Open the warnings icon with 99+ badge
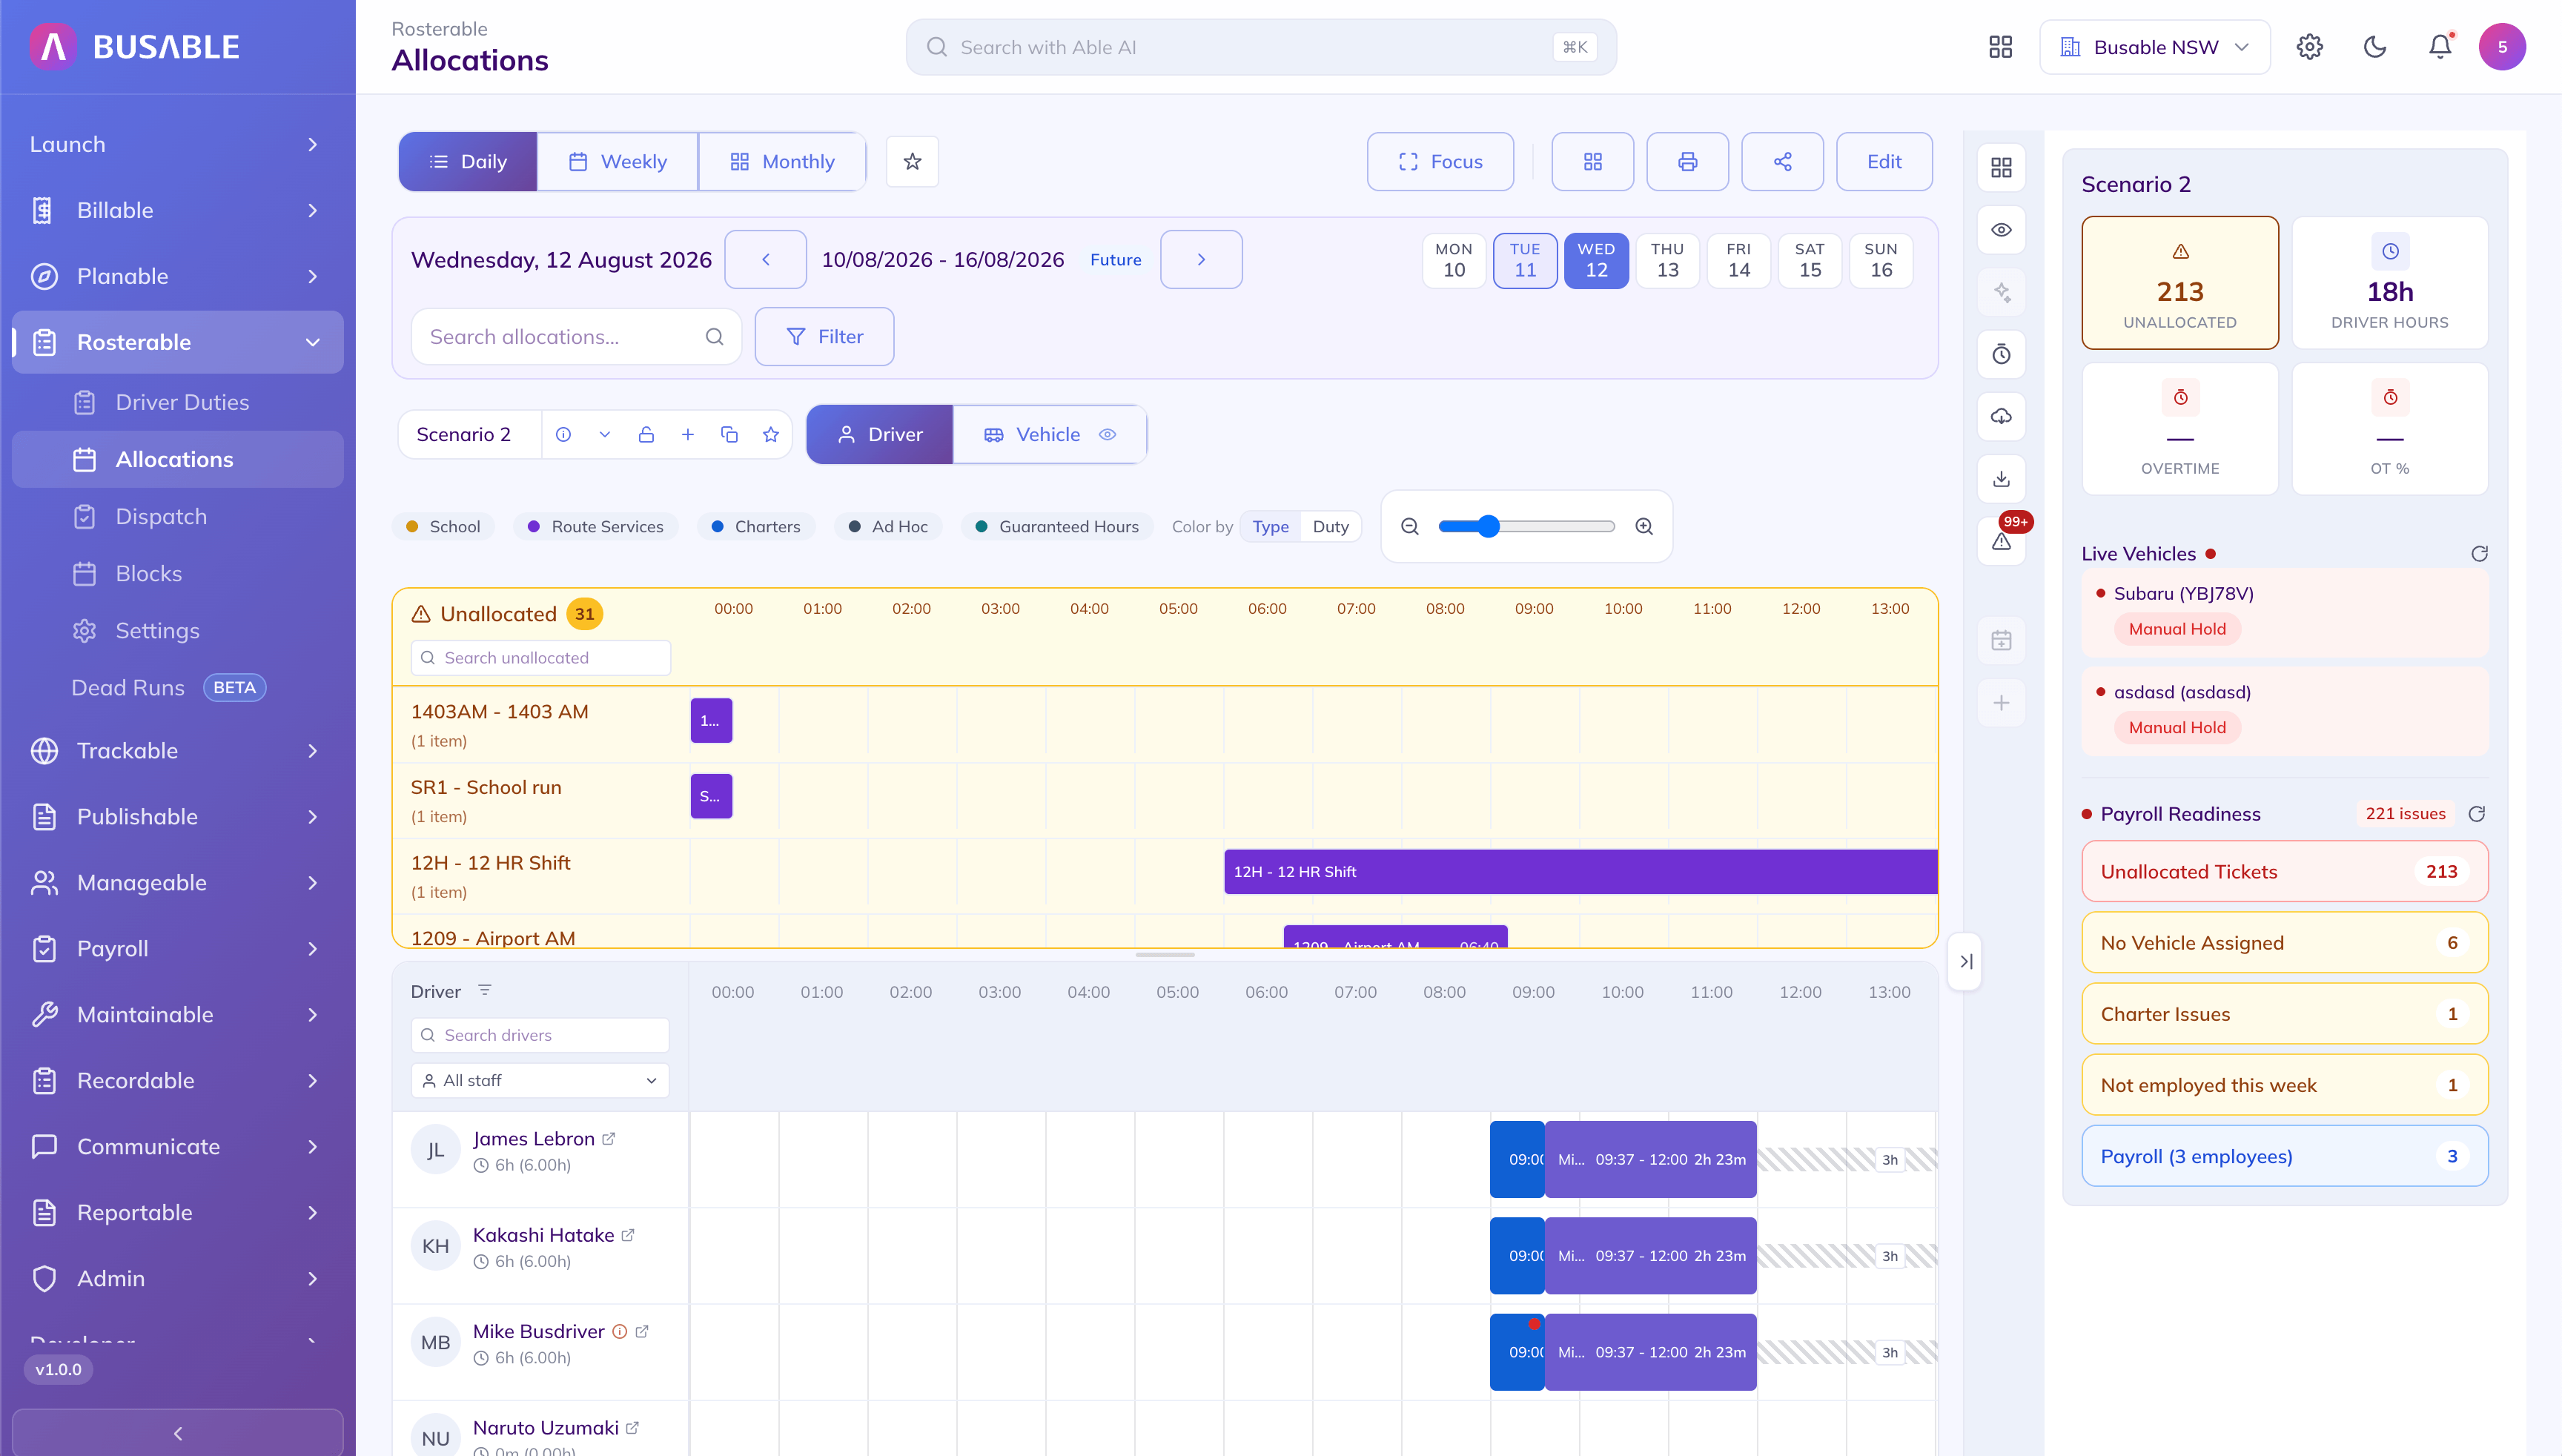 tap(2001, 541)
